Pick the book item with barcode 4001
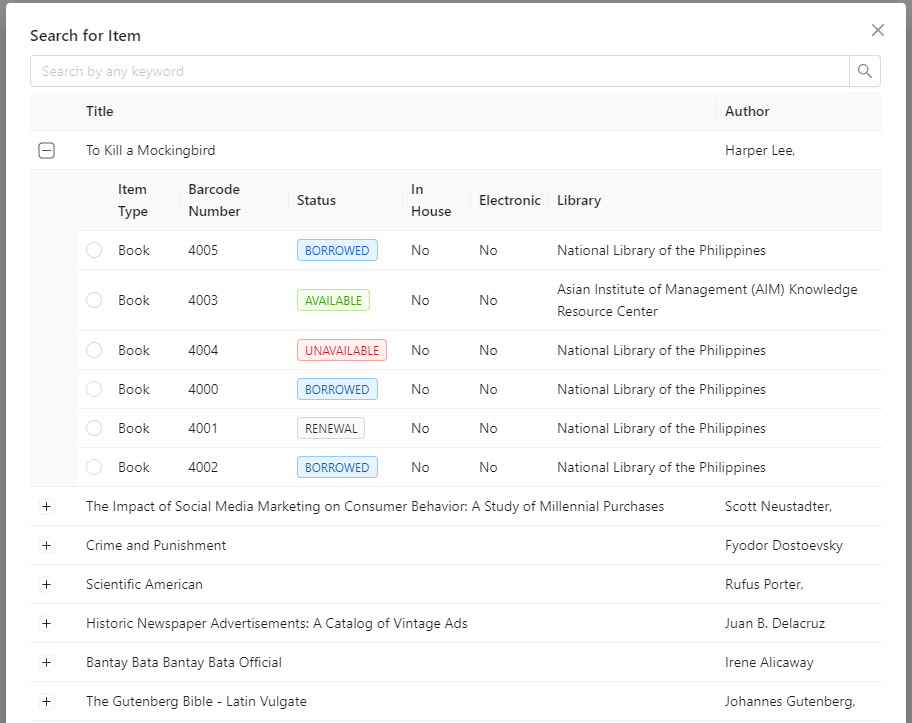The width and height of the screenshot is (912, 723). (x=94, y=429)
